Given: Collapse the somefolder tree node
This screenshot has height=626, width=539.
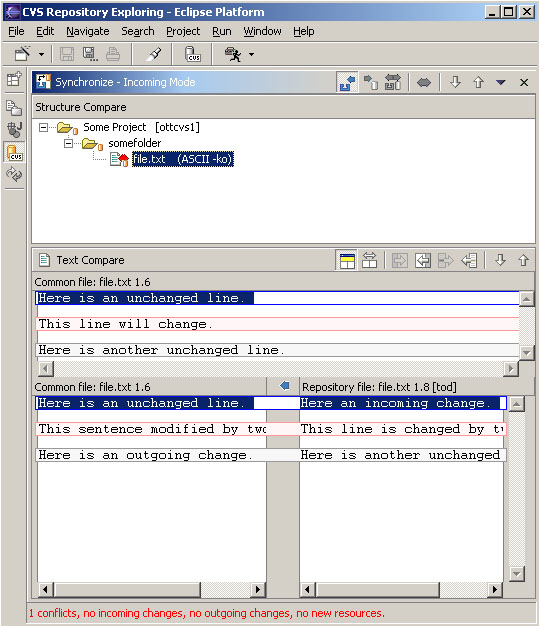Looking at the screenshot, I should (69, 143).
